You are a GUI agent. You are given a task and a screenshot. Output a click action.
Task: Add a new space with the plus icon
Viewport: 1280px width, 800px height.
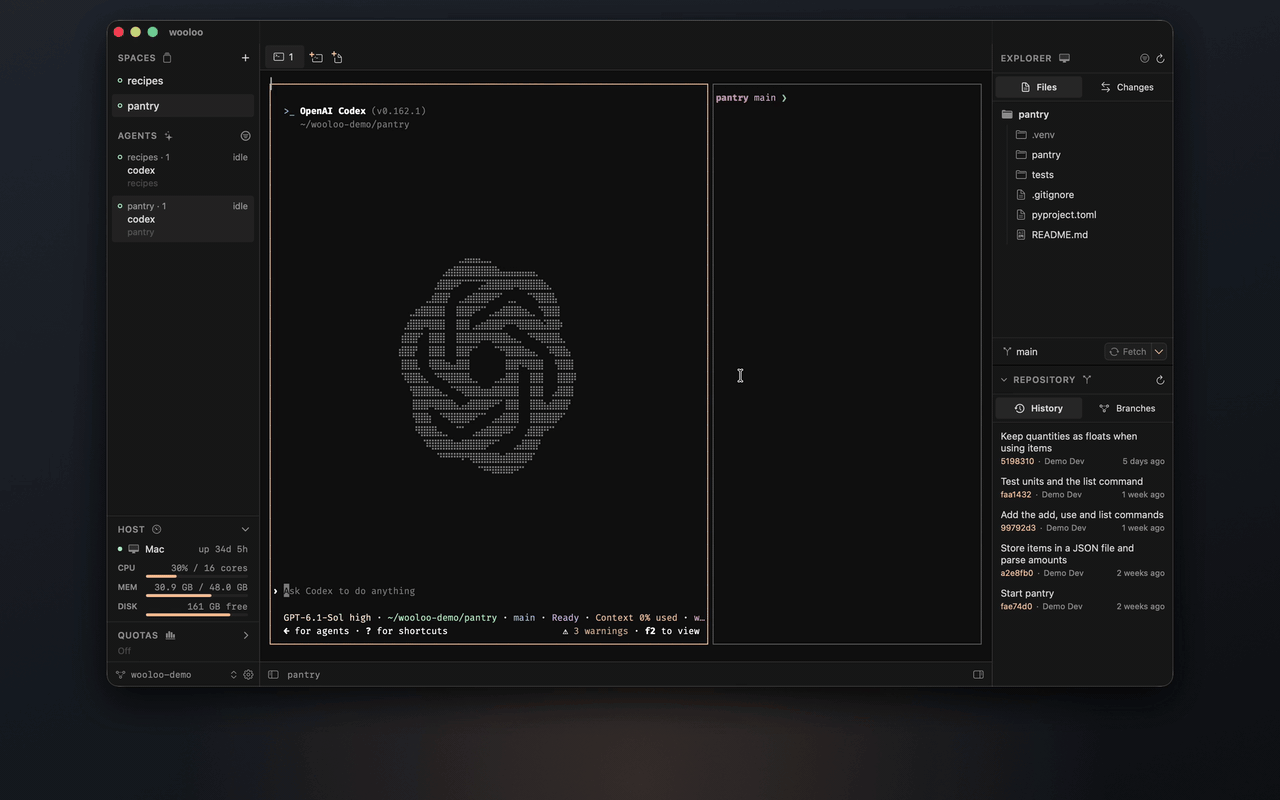point(245,58)
